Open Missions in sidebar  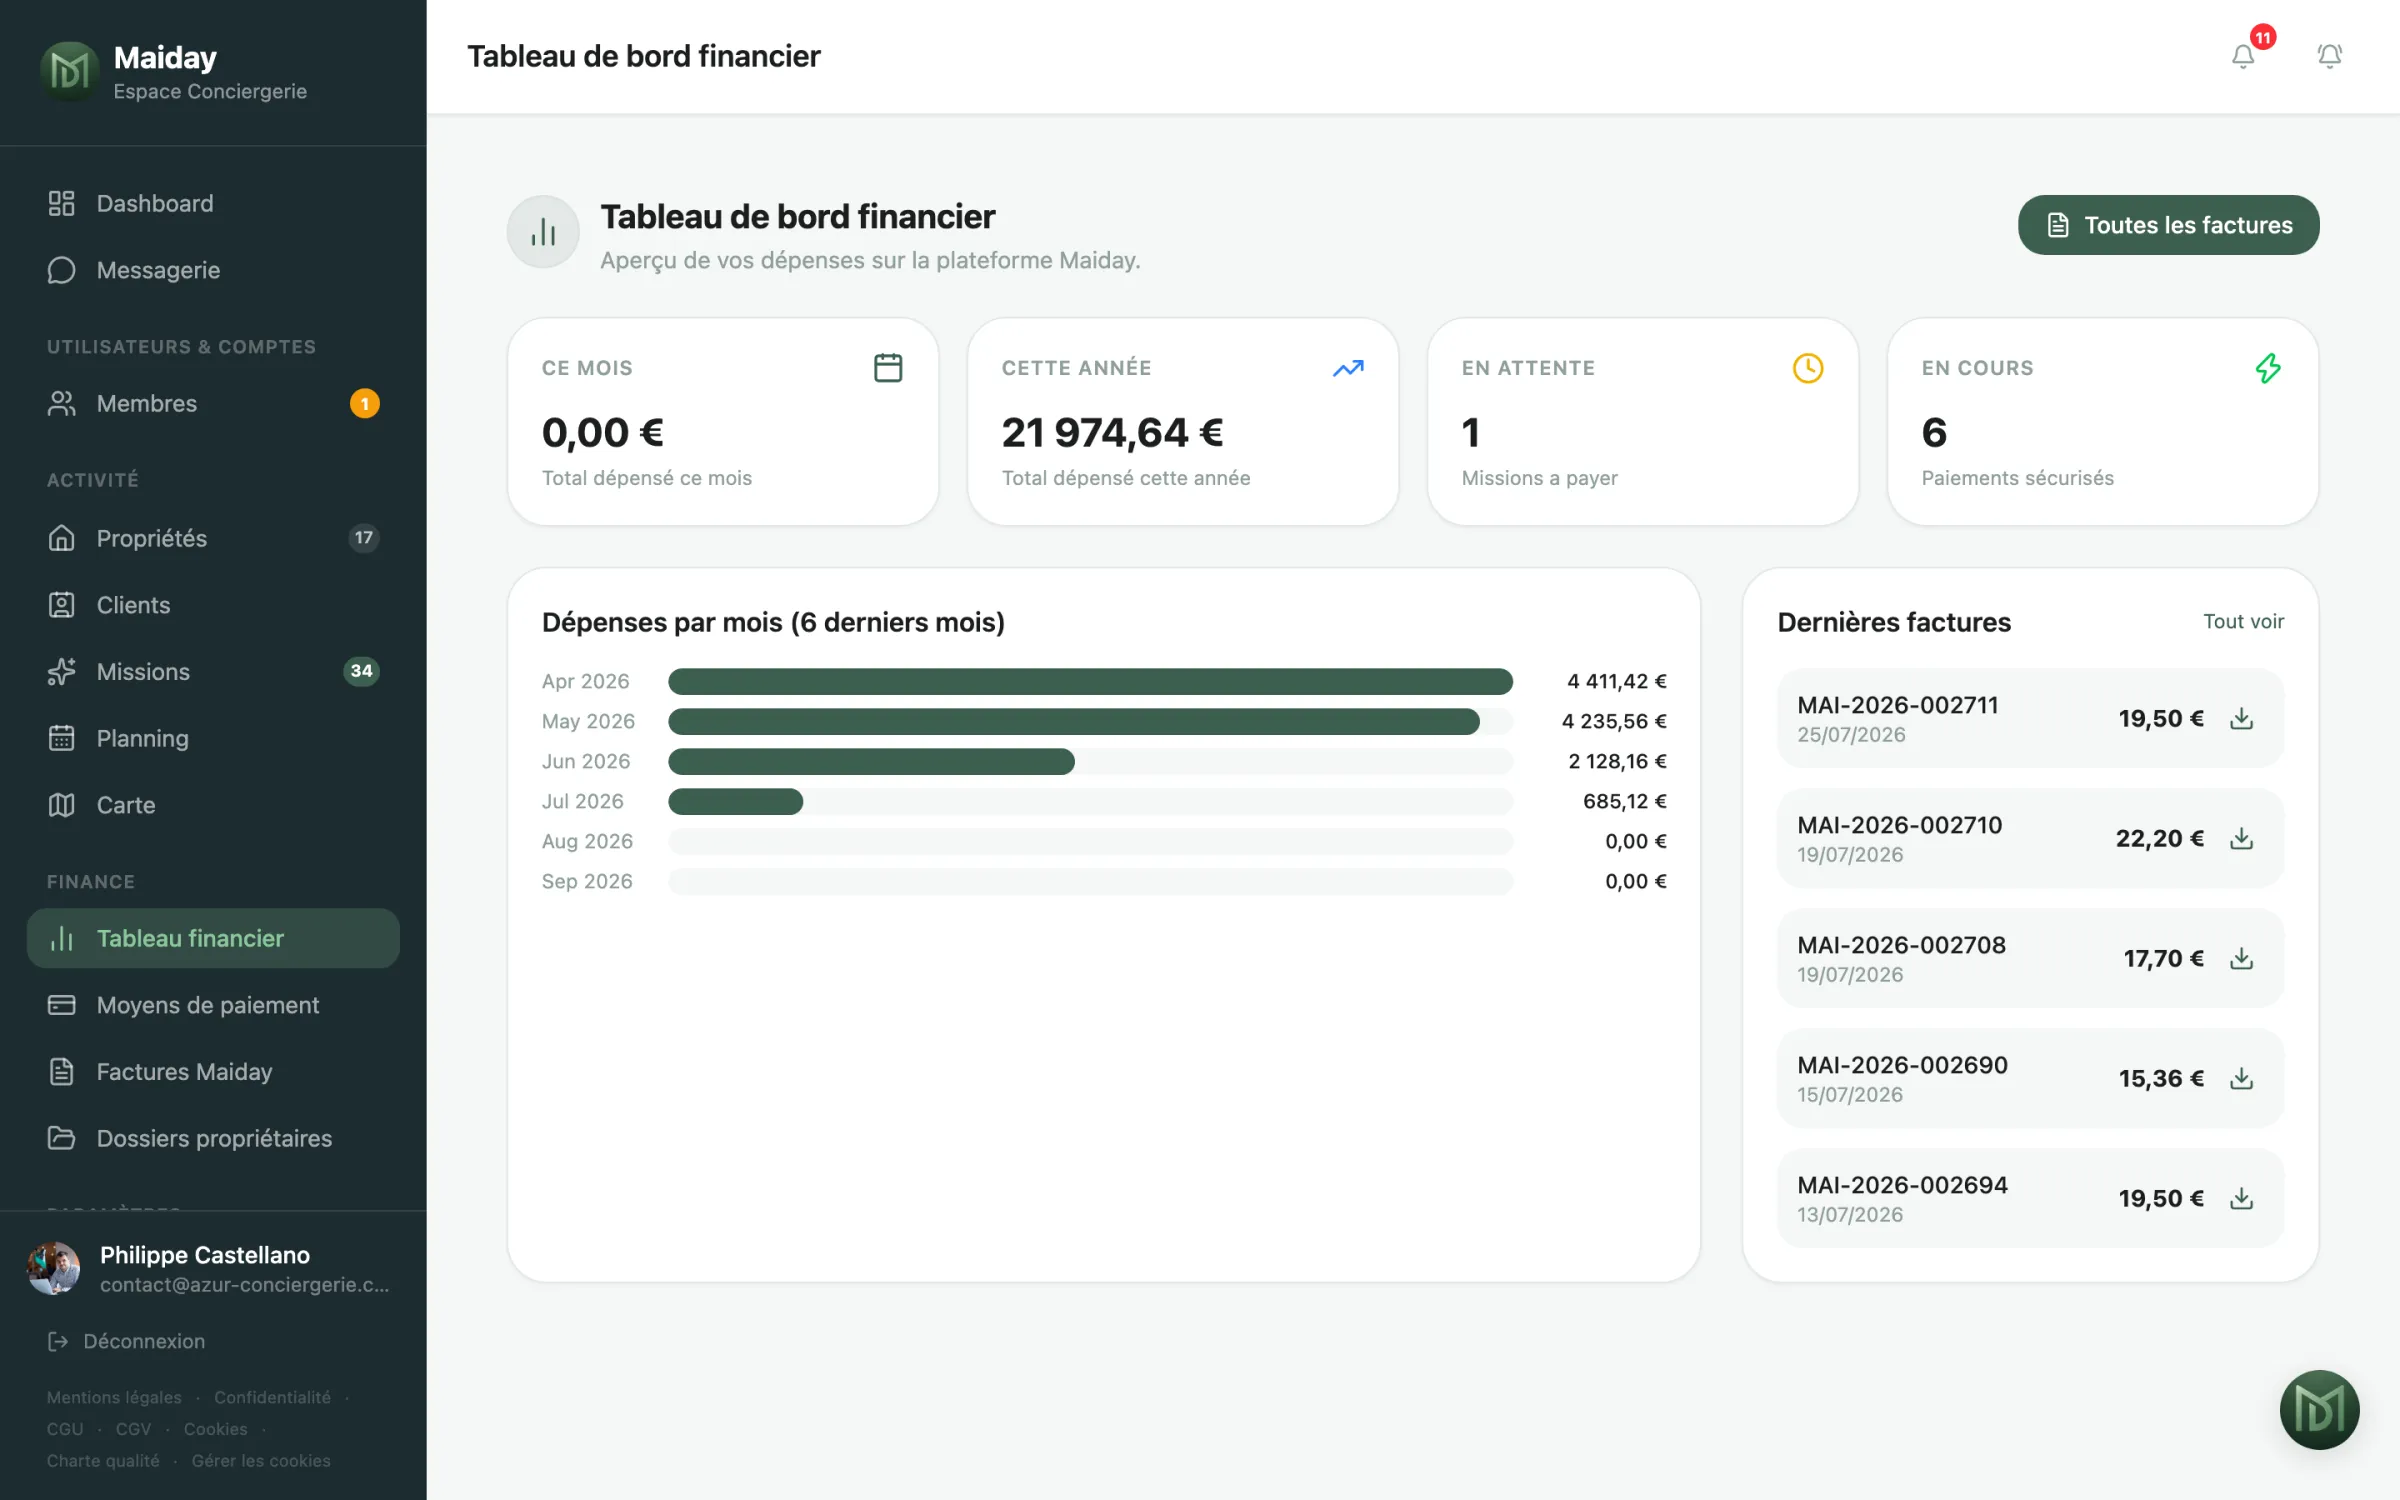[213, 671]
